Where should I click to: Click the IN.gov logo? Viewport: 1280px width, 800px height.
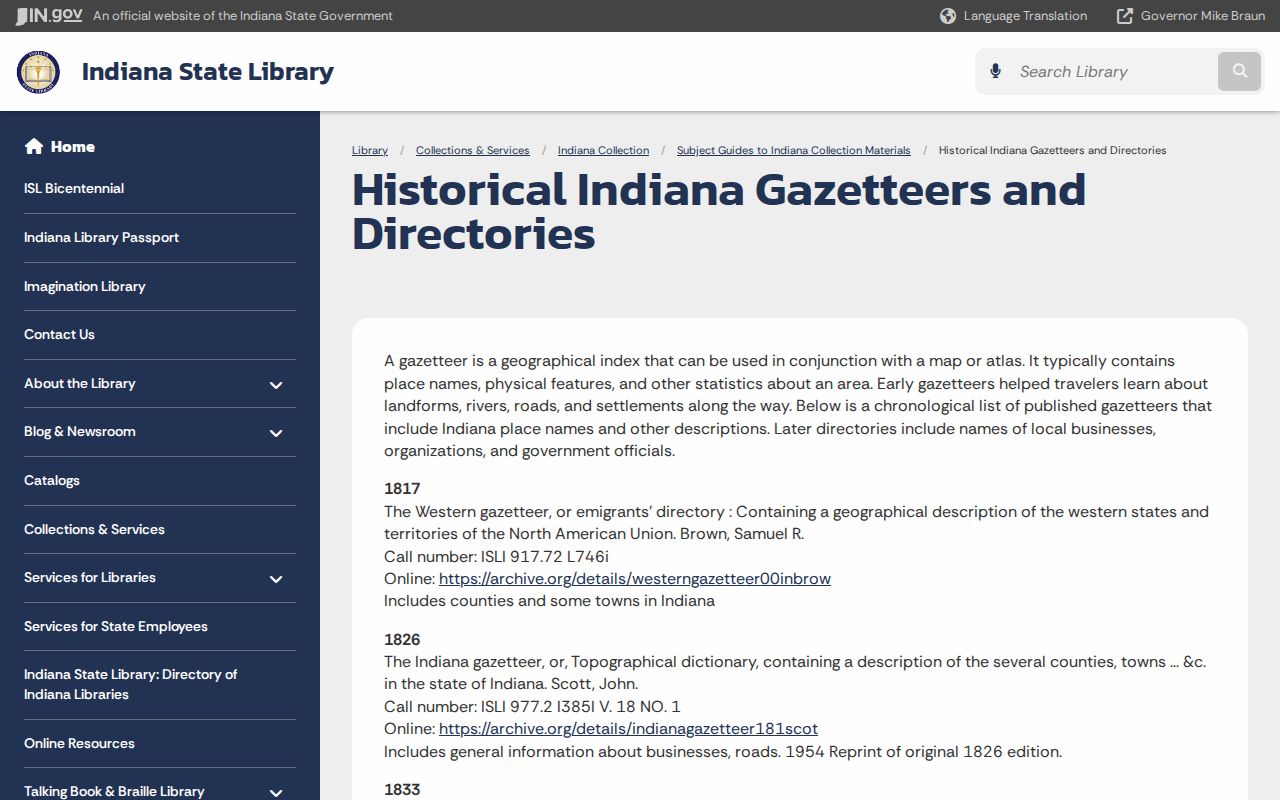(49, 15)
